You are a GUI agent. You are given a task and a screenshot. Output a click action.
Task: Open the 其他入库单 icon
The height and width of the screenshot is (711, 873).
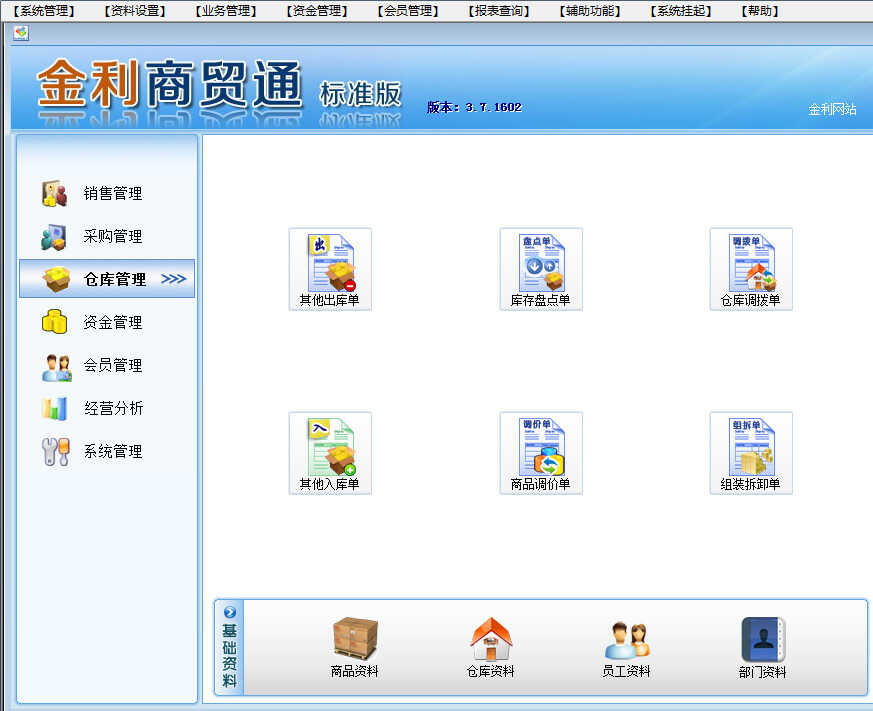330,453
